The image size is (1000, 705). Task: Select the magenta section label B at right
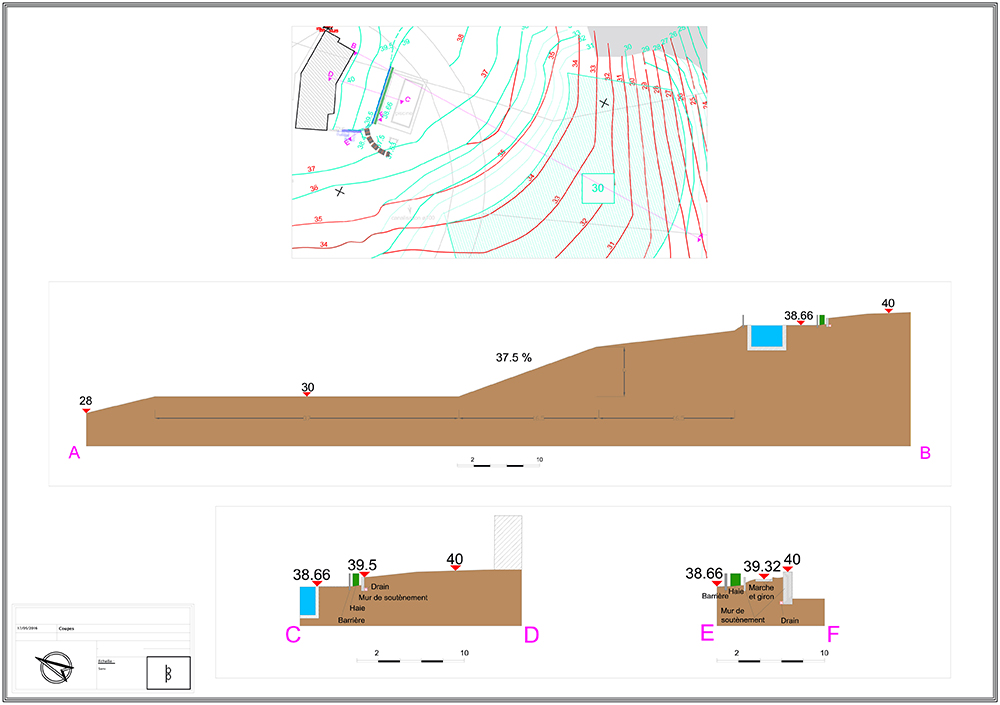[x=925, y=453]
